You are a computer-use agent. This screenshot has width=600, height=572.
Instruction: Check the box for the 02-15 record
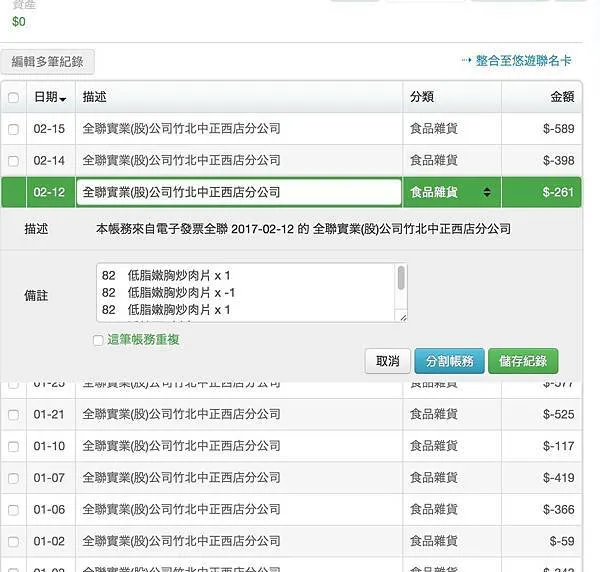[13, 129]
